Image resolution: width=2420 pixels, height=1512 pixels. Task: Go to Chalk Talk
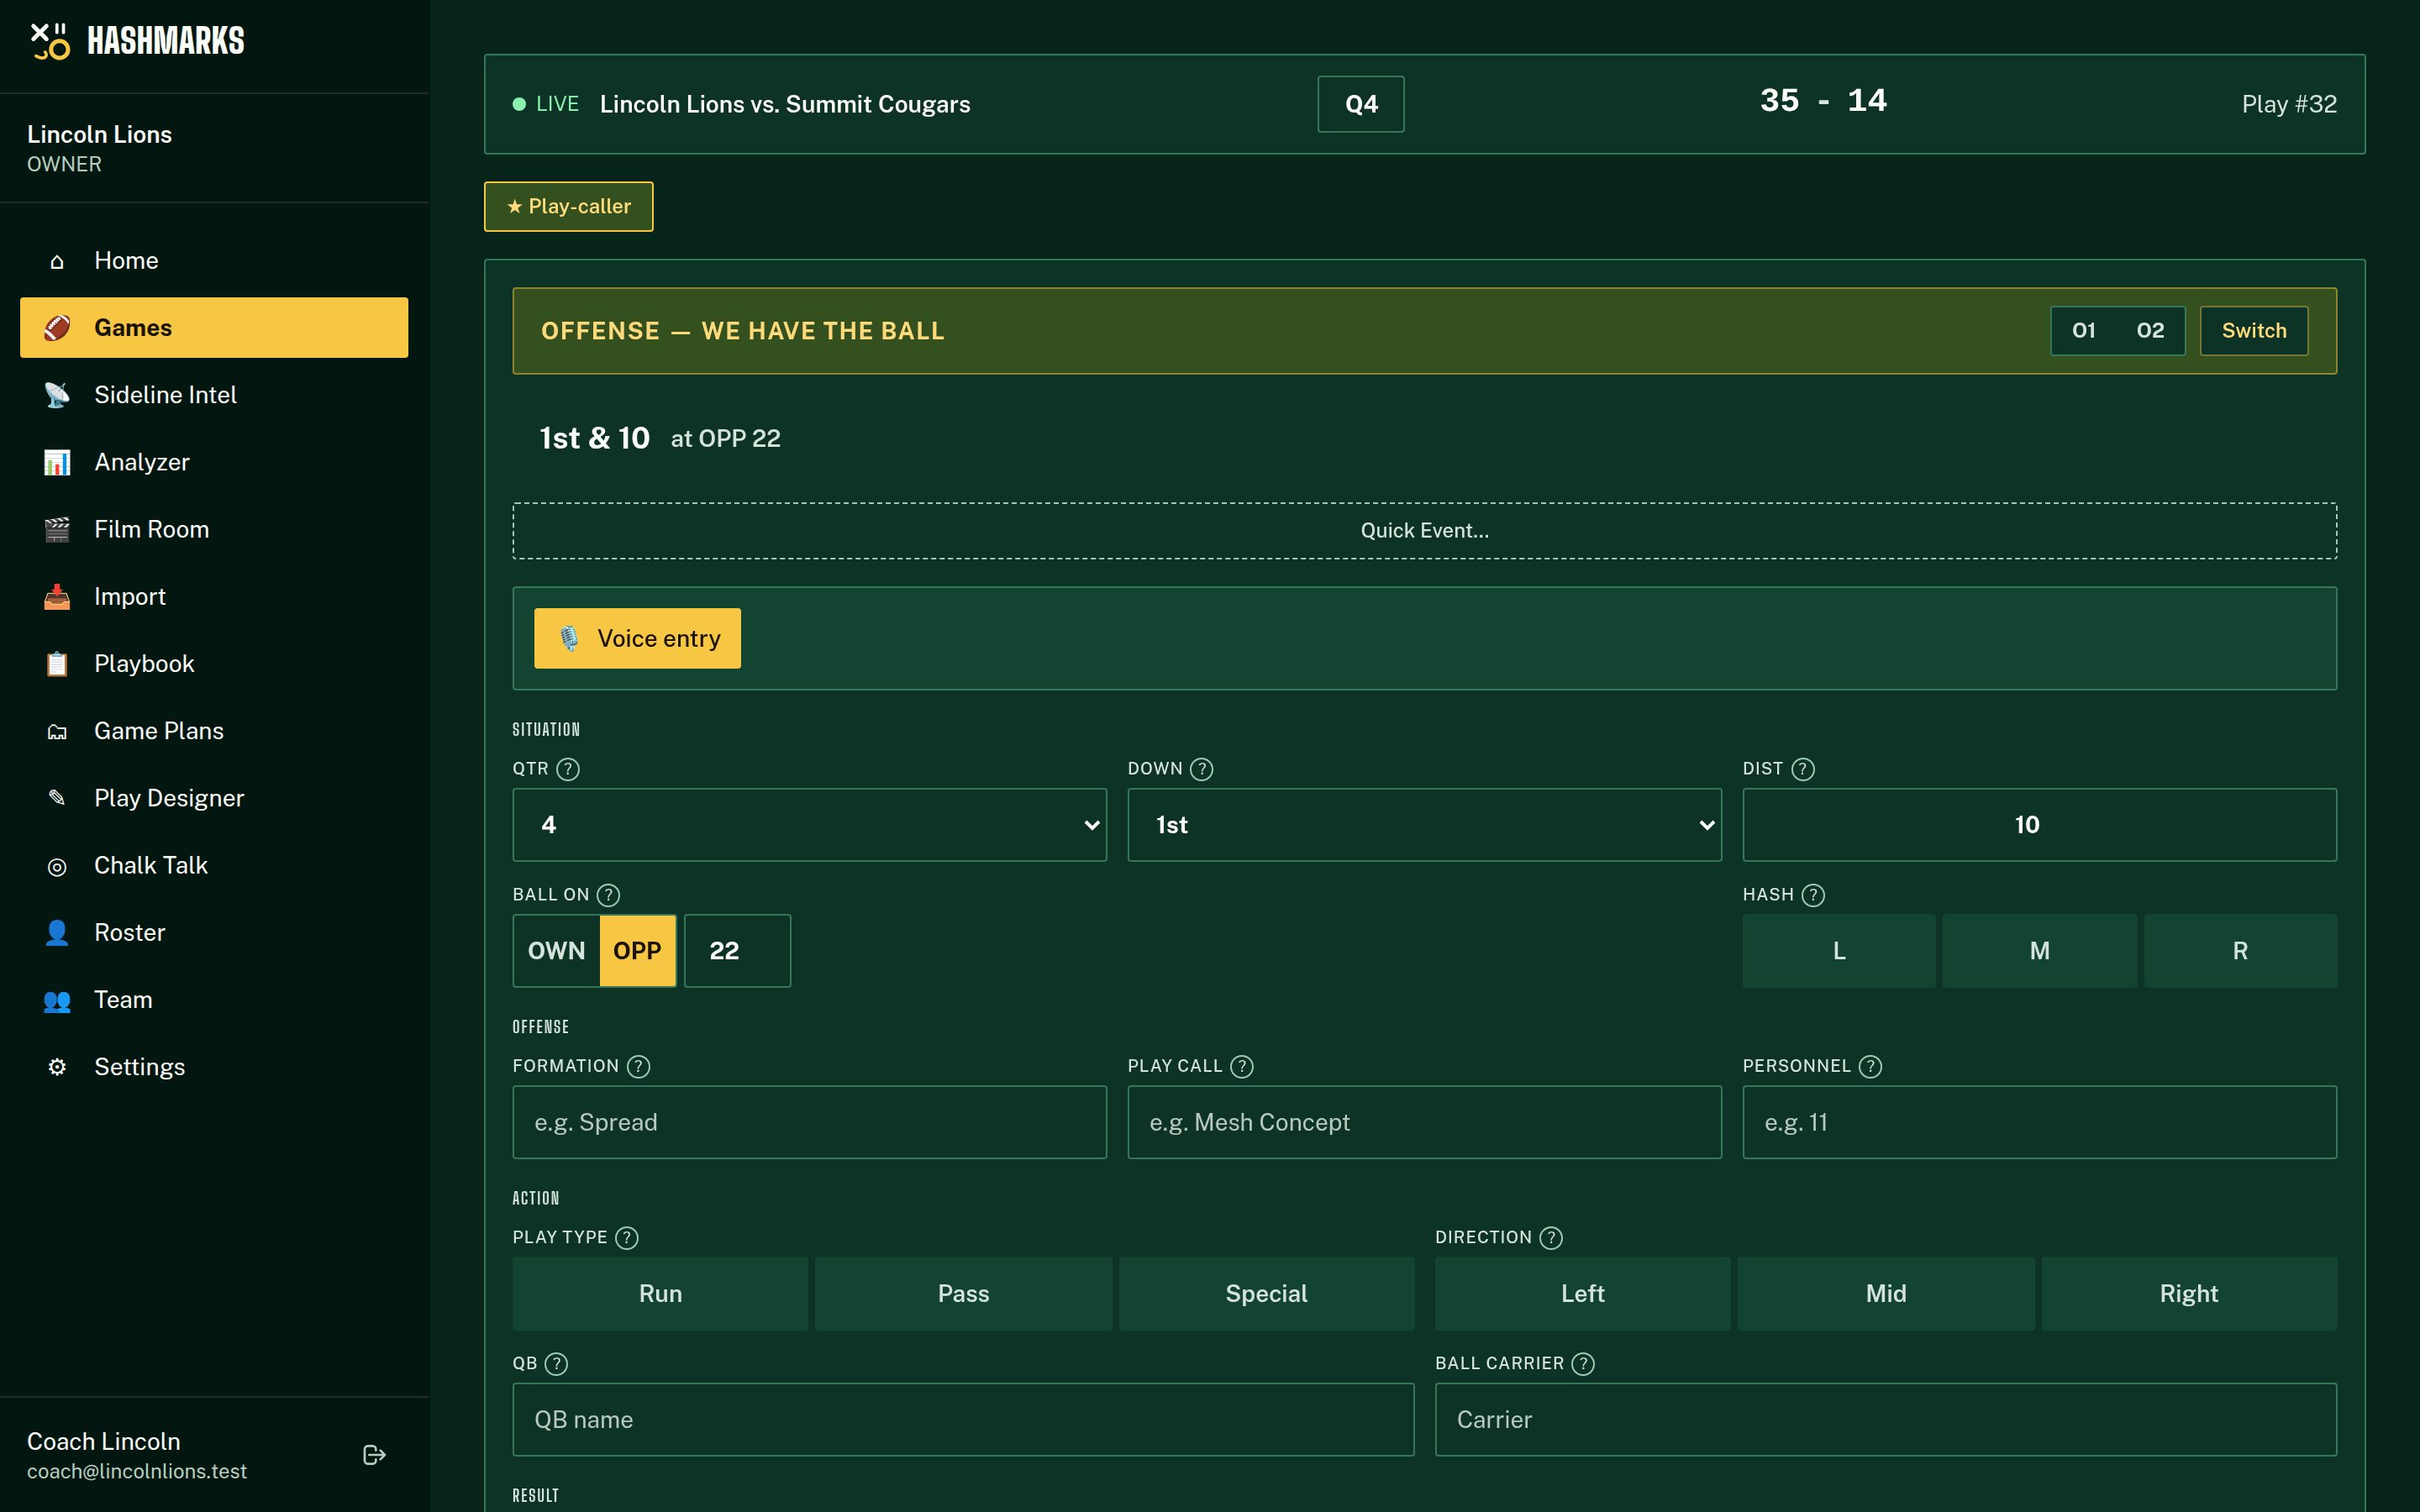click(x=214, y=866)
